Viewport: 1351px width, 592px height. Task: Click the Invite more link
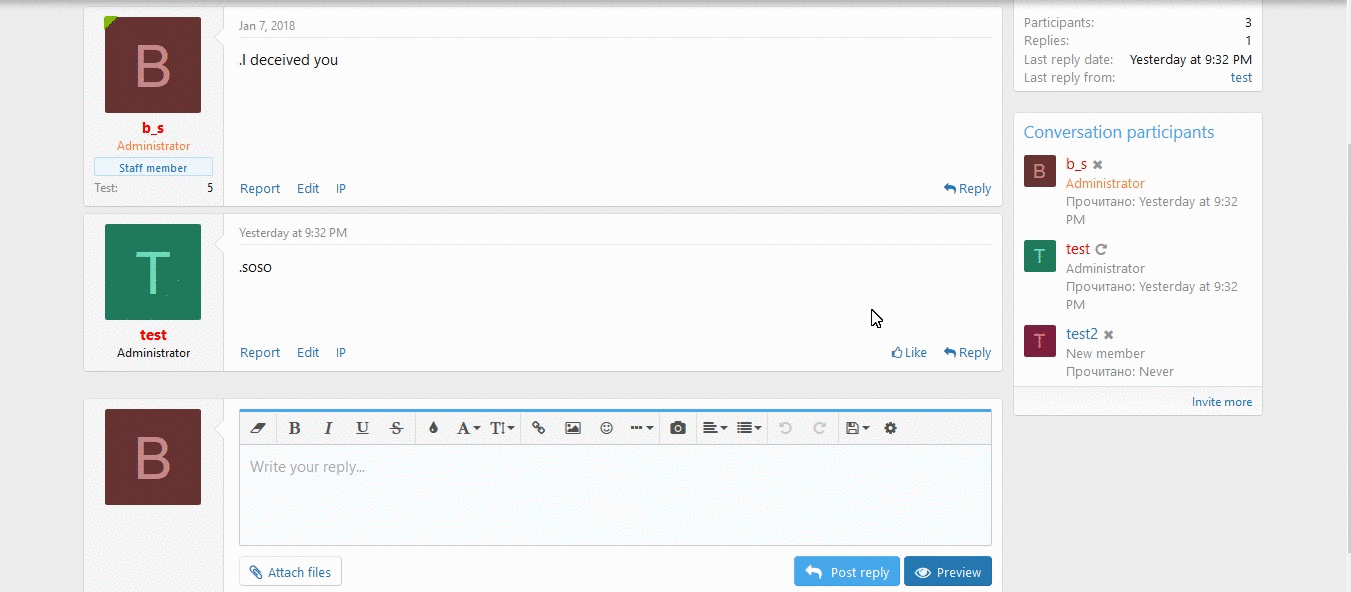tap(1222, 401)
